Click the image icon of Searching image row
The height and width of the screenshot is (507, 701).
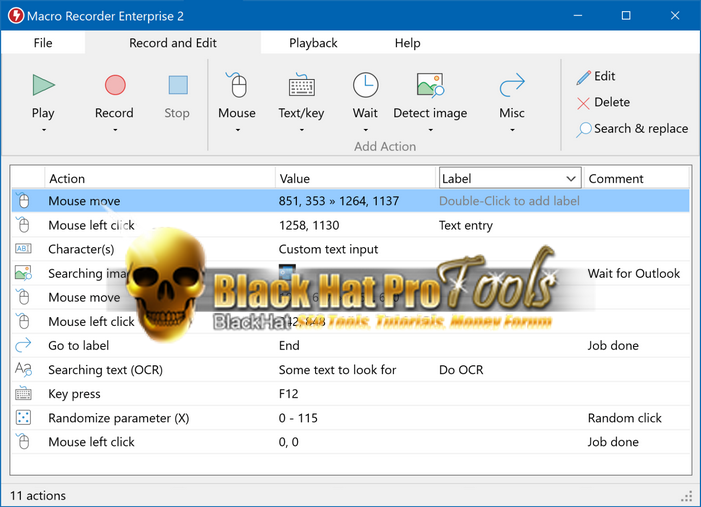(x=23, y=273)
